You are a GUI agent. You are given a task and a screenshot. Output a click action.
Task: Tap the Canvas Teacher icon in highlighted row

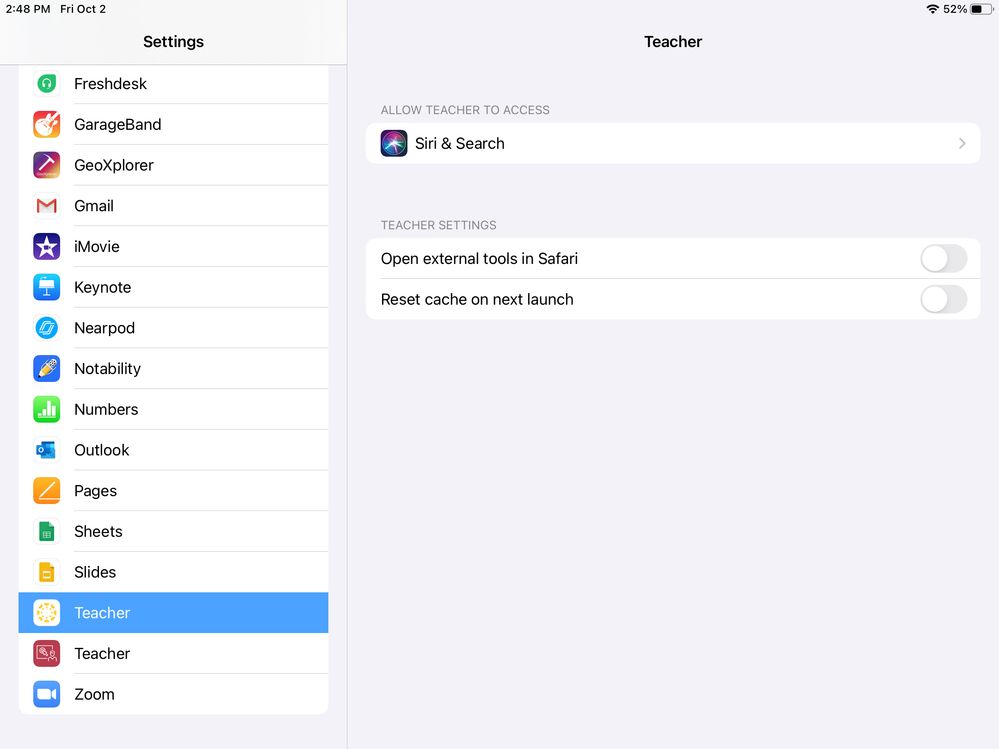(47, 613)
